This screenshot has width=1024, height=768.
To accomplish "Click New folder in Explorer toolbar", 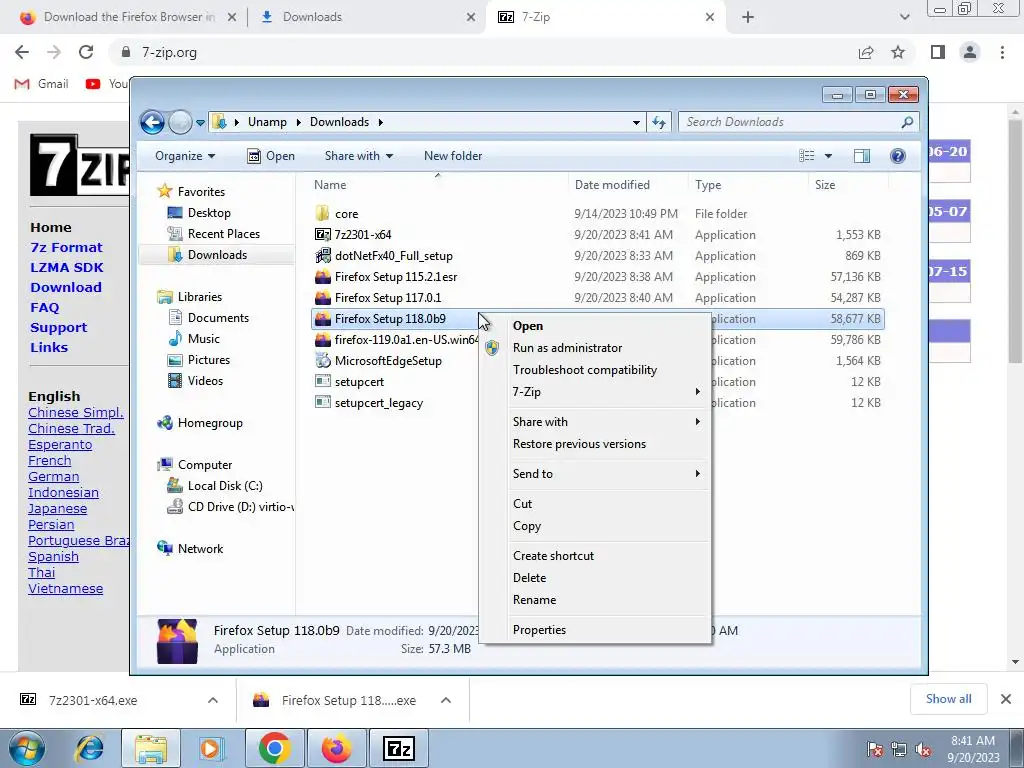I will point(453,155).
